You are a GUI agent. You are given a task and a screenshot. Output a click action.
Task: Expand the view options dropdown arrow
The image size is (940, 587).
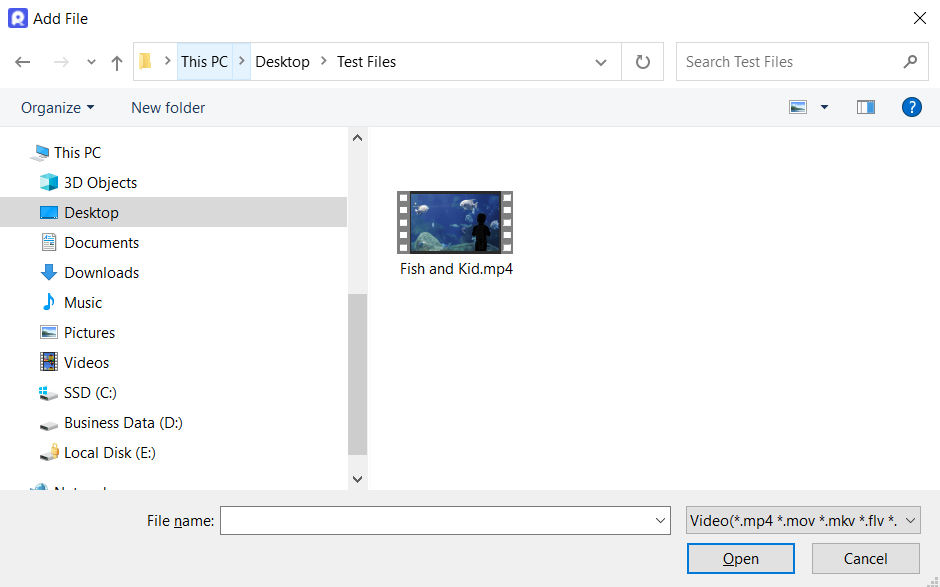tap(823, 106)
